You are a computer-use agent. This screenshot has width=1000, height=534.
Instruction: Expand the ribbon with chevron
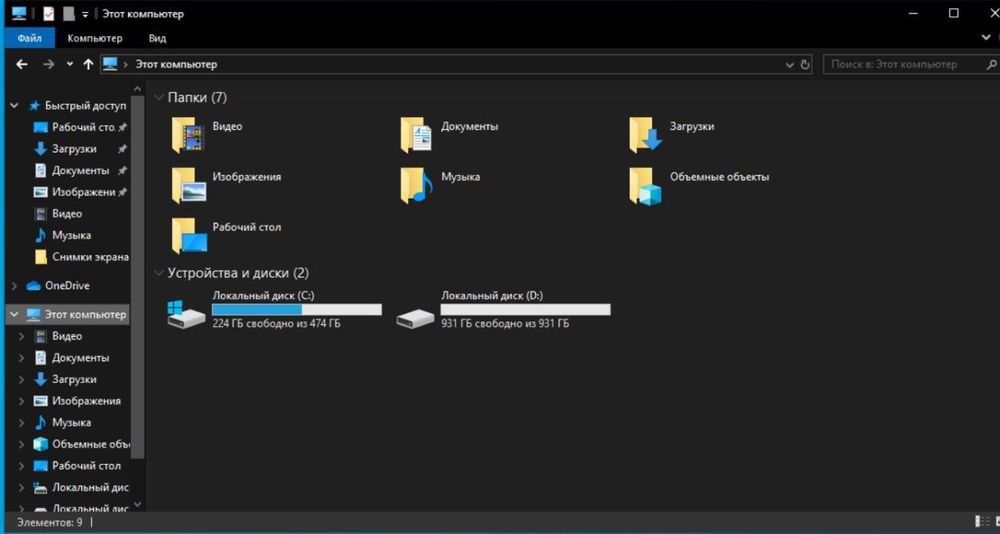point(986,38)
